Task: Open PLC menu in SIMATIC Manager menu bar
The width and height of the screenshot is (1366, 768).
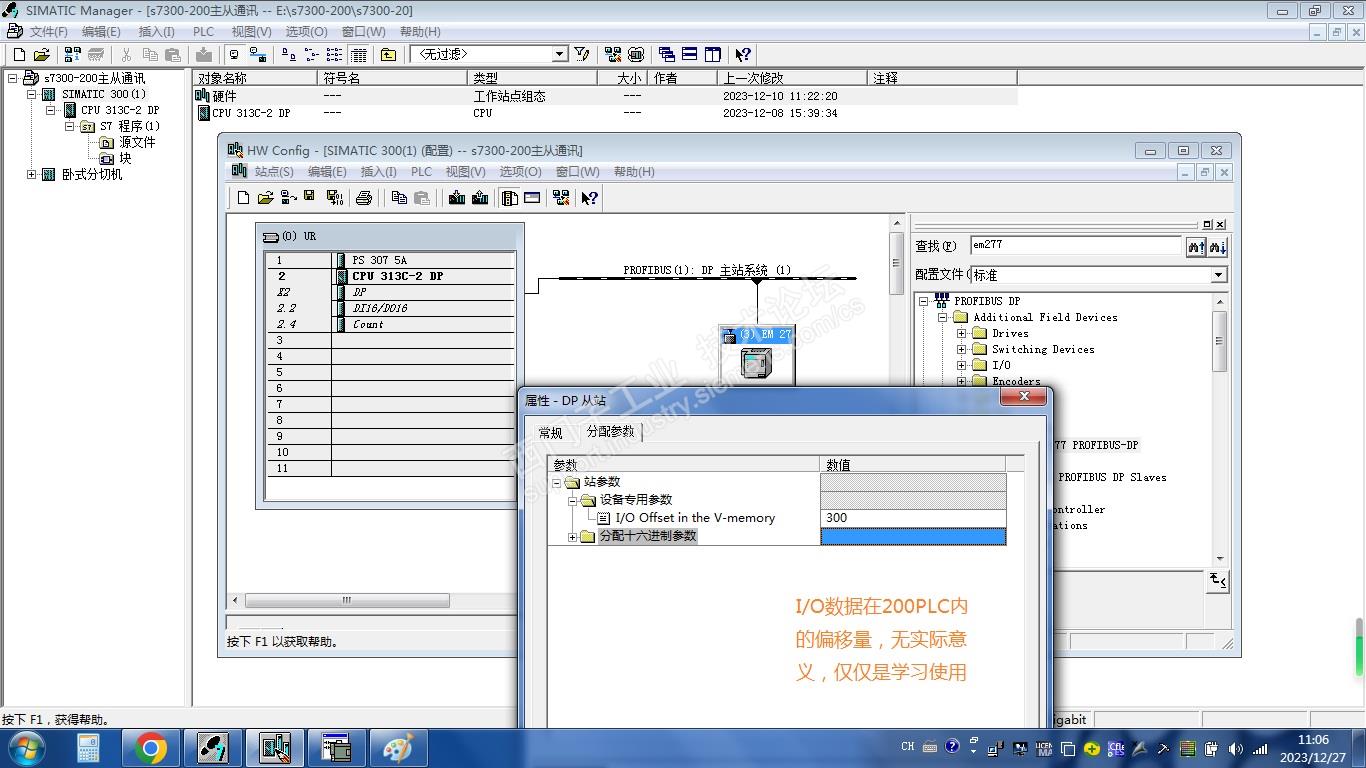Action: [x=203, y=32]
